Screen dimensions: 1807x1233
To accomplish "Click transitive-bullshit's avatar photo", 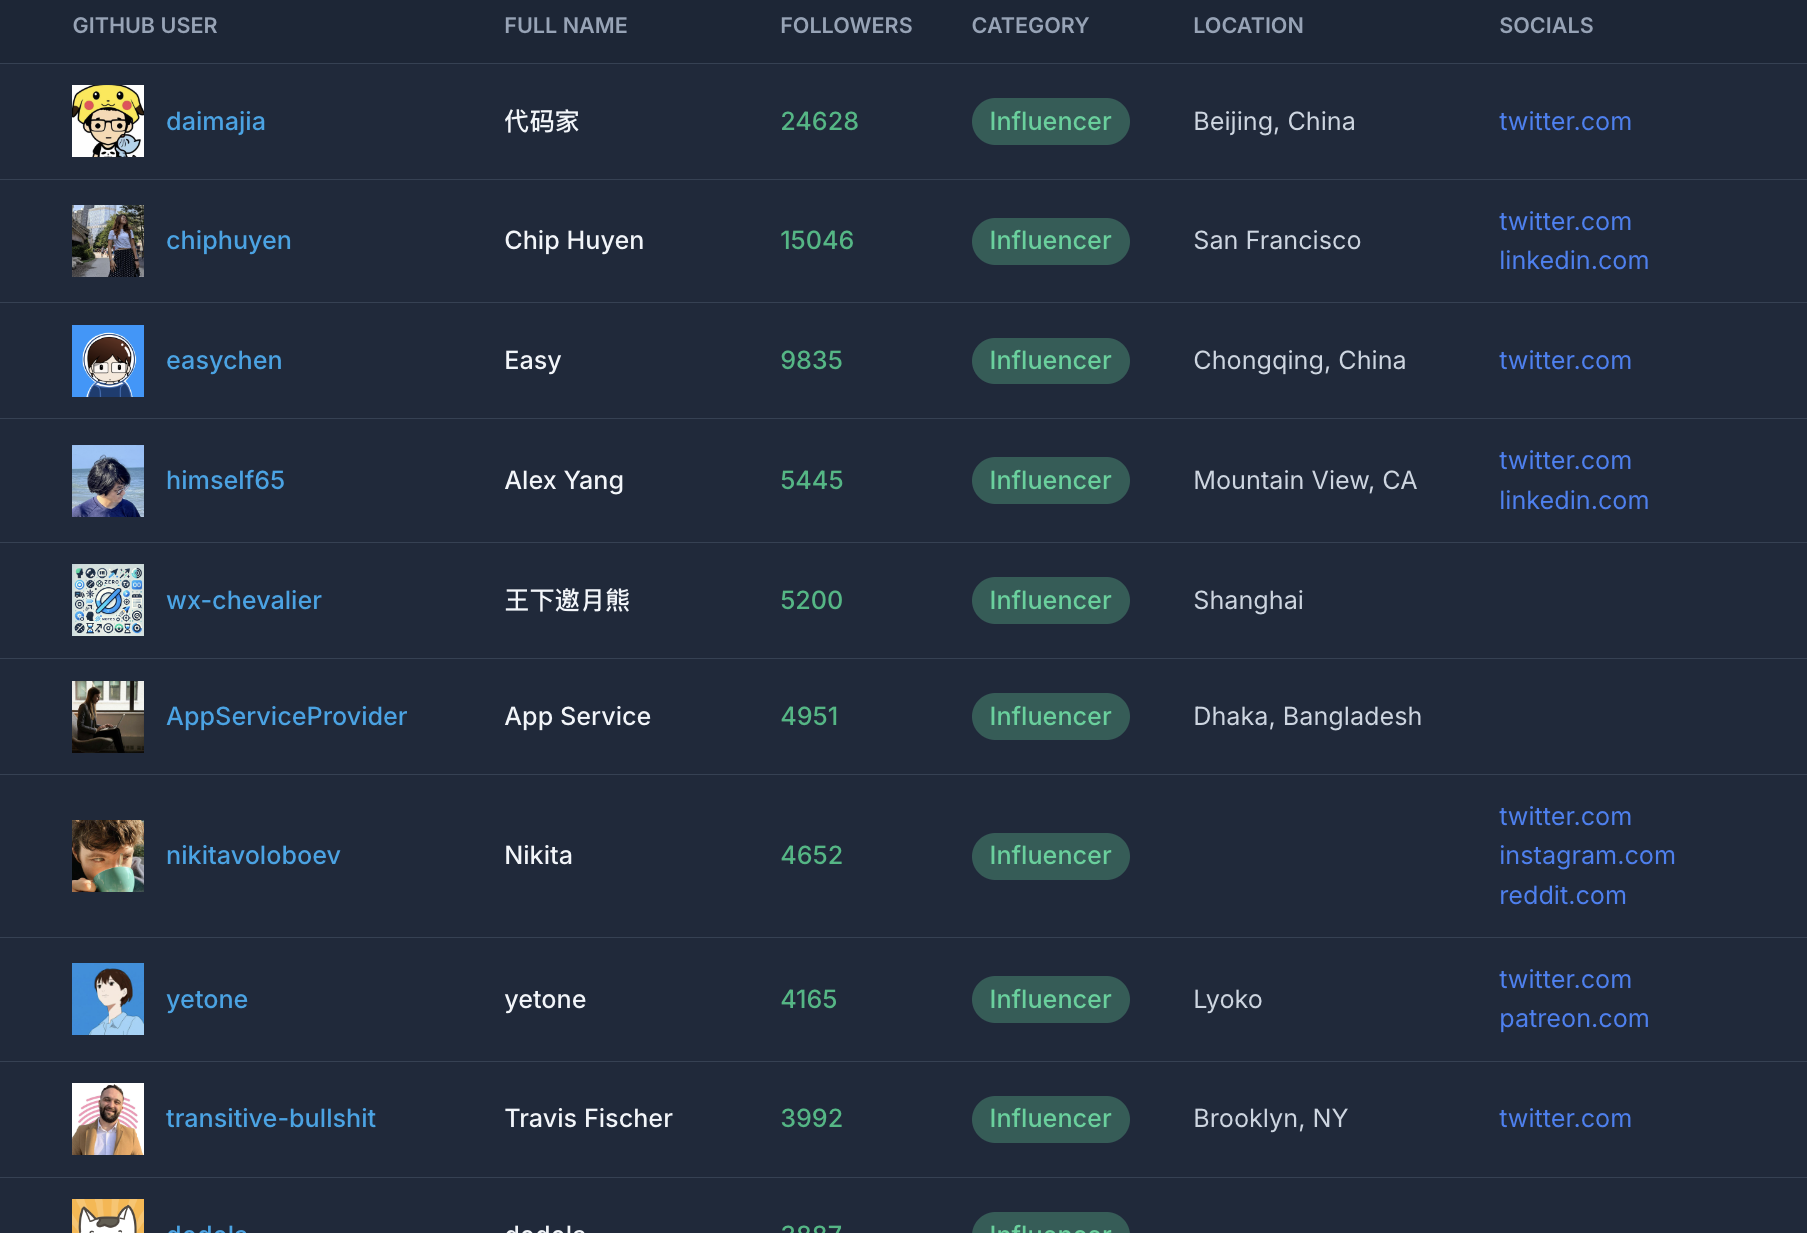I will tap(108, 1119).
